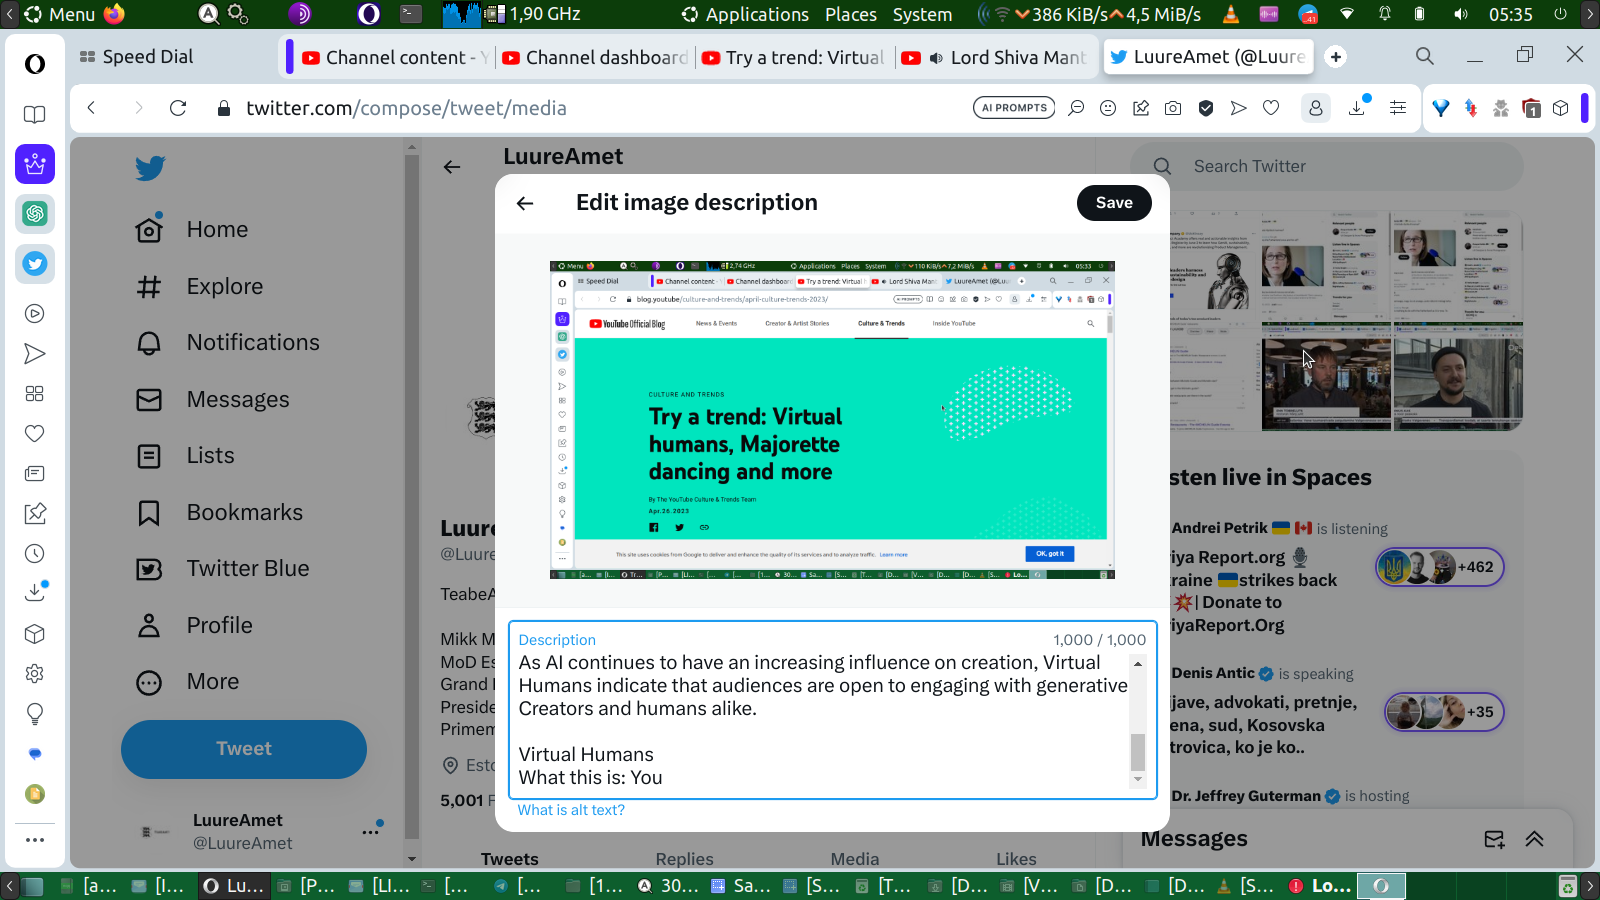Open the lightbulb icon in Opera sidebar
1600x900 pixels.
[x=35, y=714]
